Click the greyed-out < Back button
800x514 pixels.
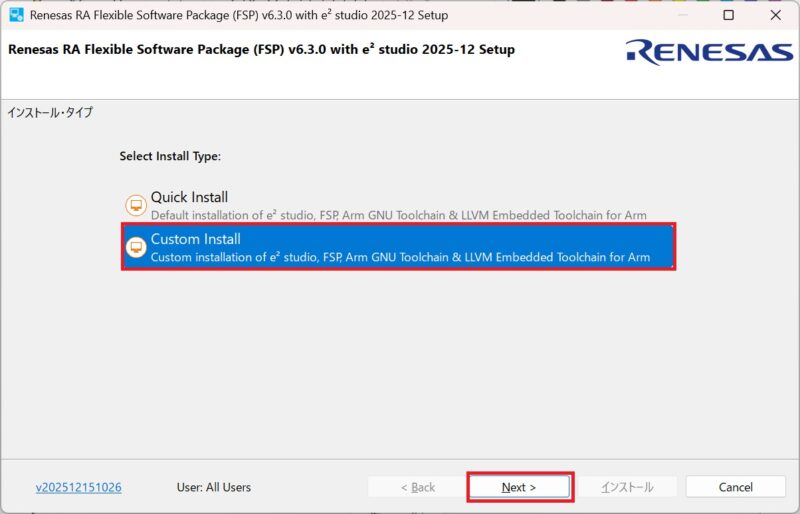(x=417, y=487)
